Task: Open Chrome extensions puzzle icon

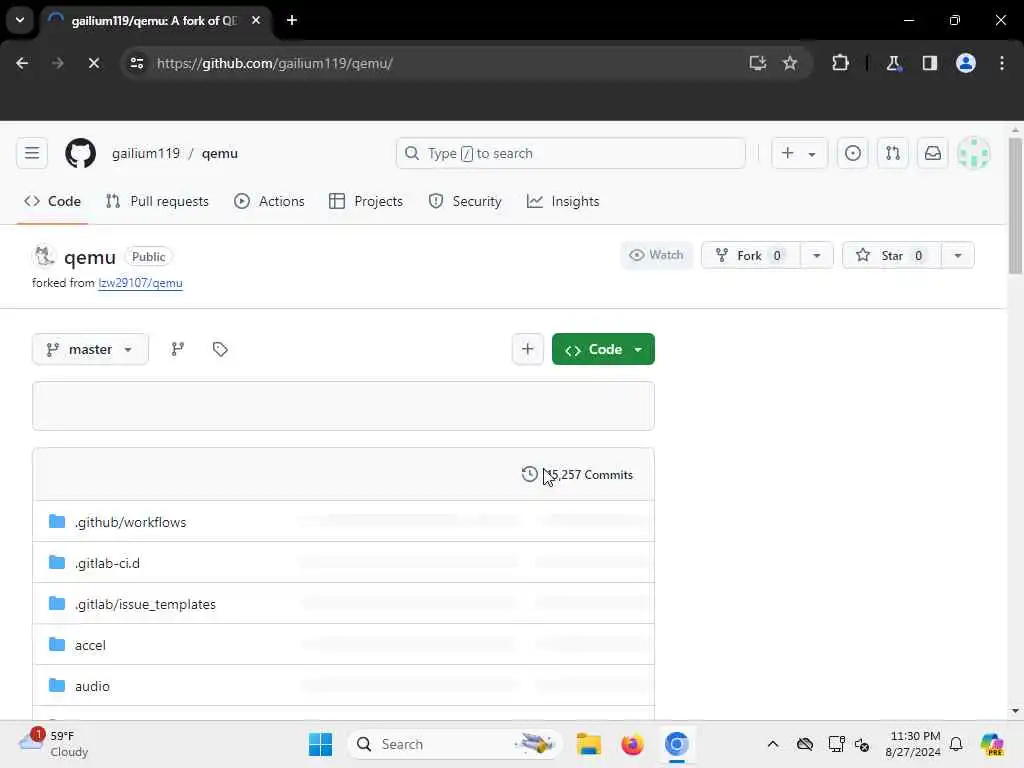Action: [840, 63]
